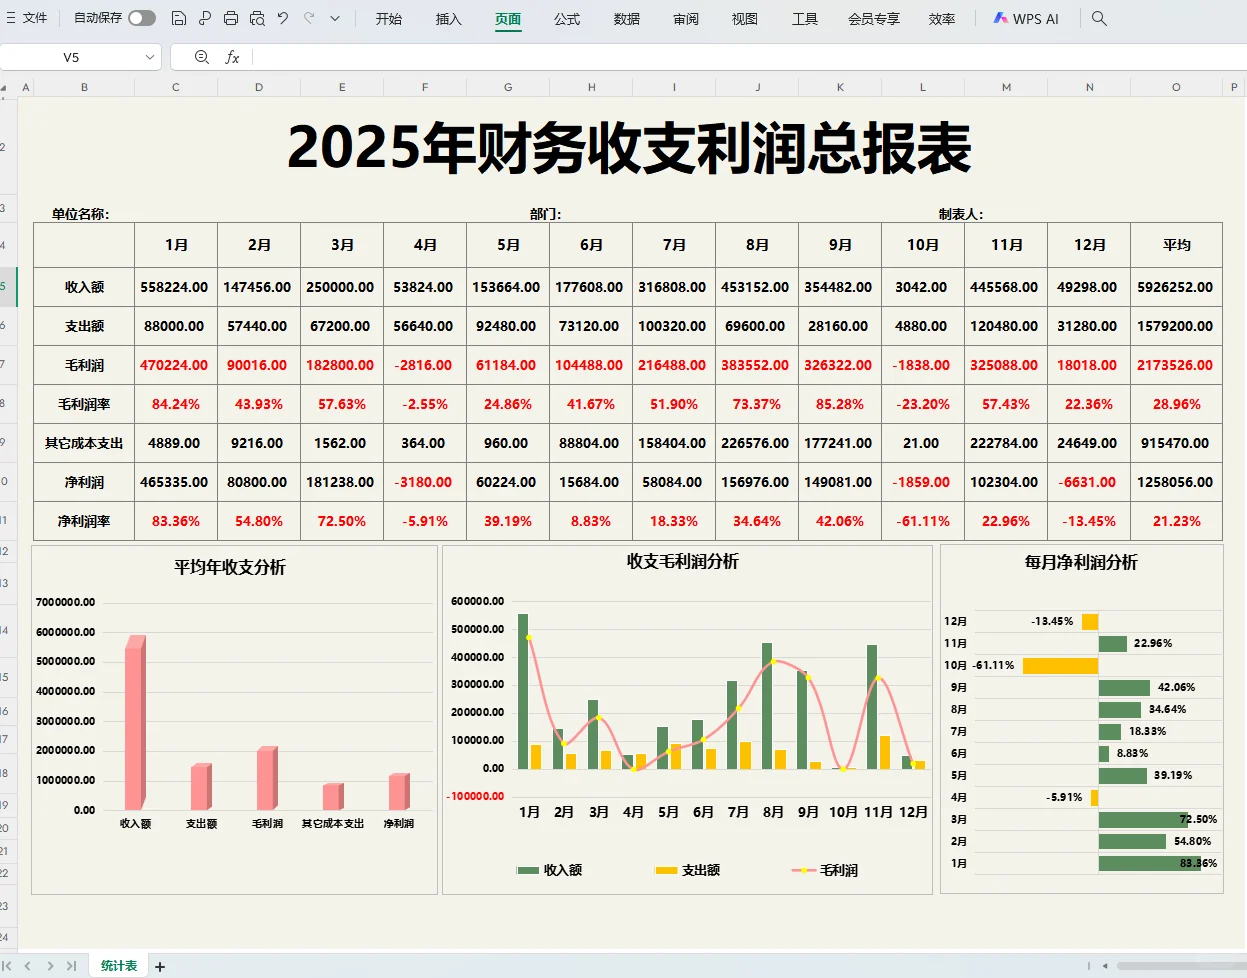Click the print preview icon
The image size is (1247, 978).
[257, 18]
